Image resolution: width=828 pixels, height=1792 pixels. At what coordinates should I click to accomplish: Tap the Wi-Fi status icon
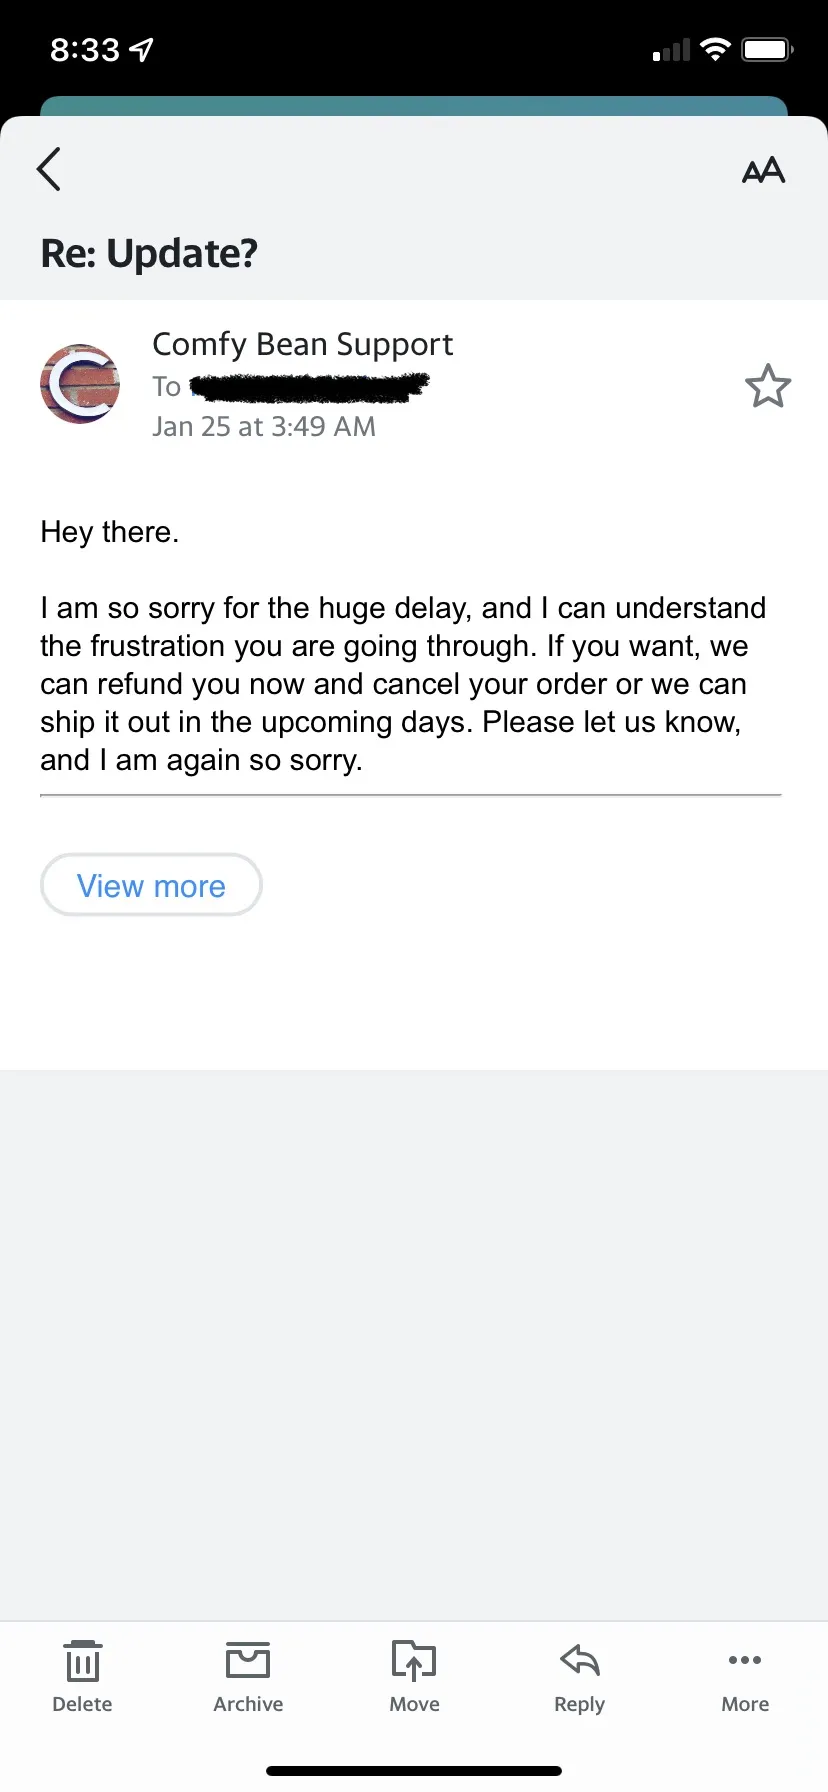click(715, 49)
